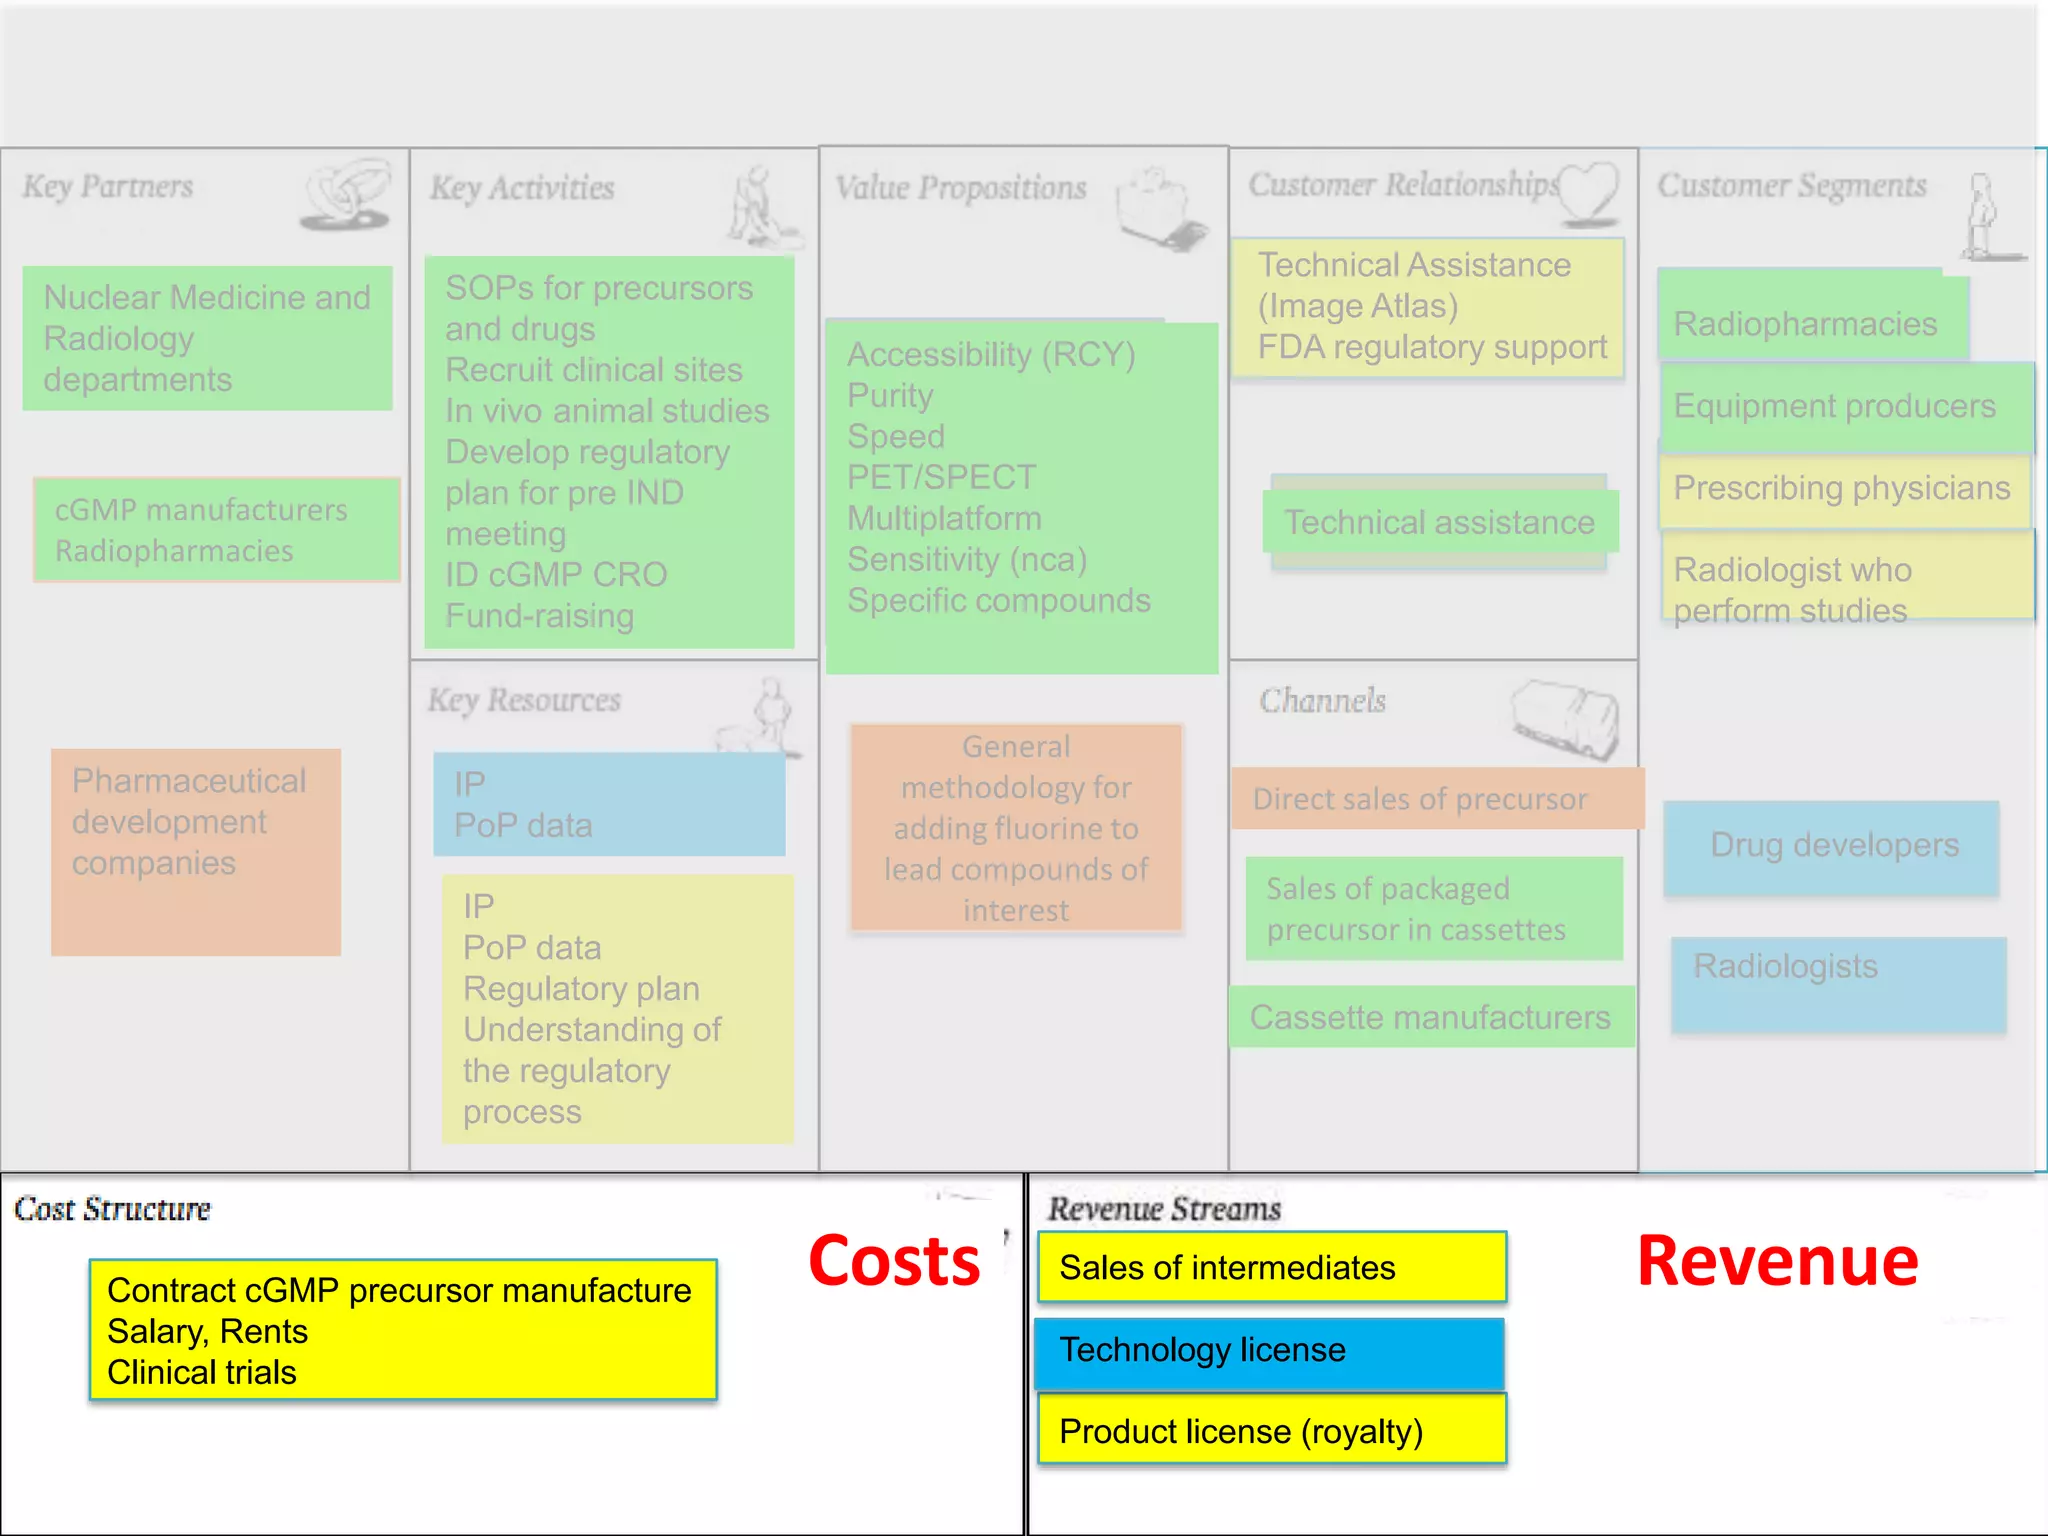Click the Cost Structure section title
The width and height of the screenshot is (2048, 1536).
click(113, 1209)
